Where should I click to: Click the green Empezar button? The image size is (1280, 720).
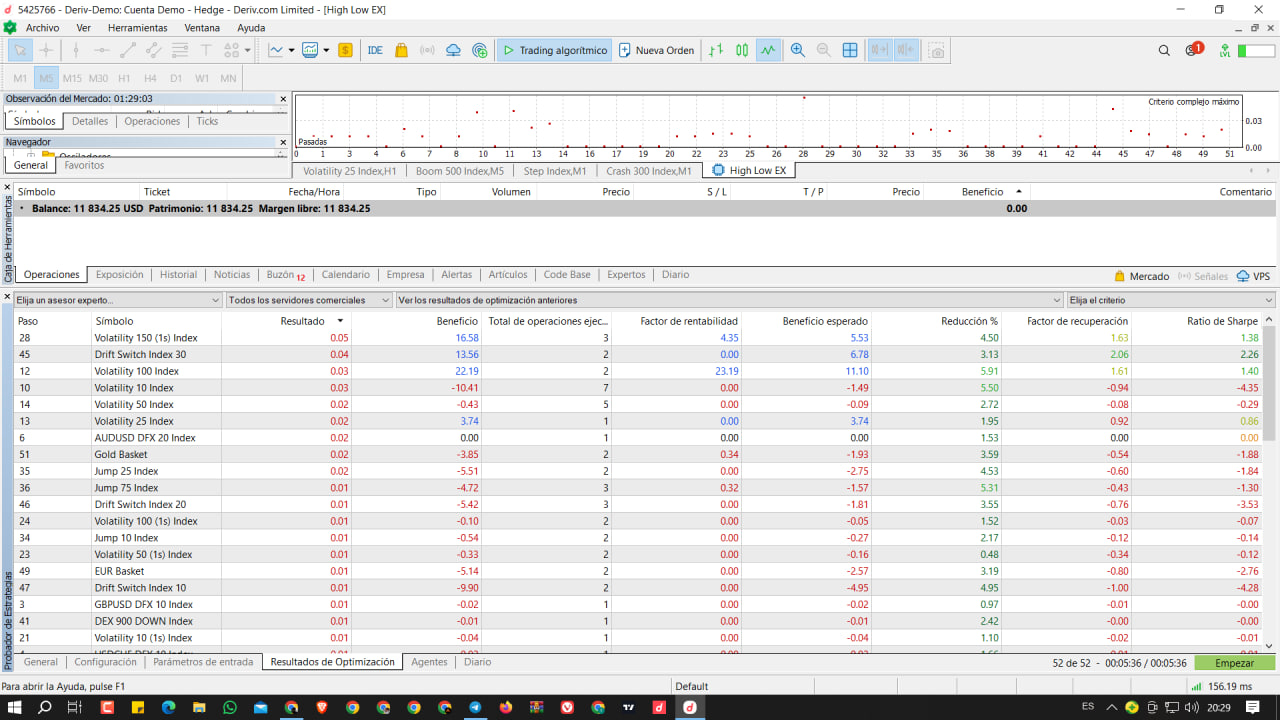coord(1235,663)
